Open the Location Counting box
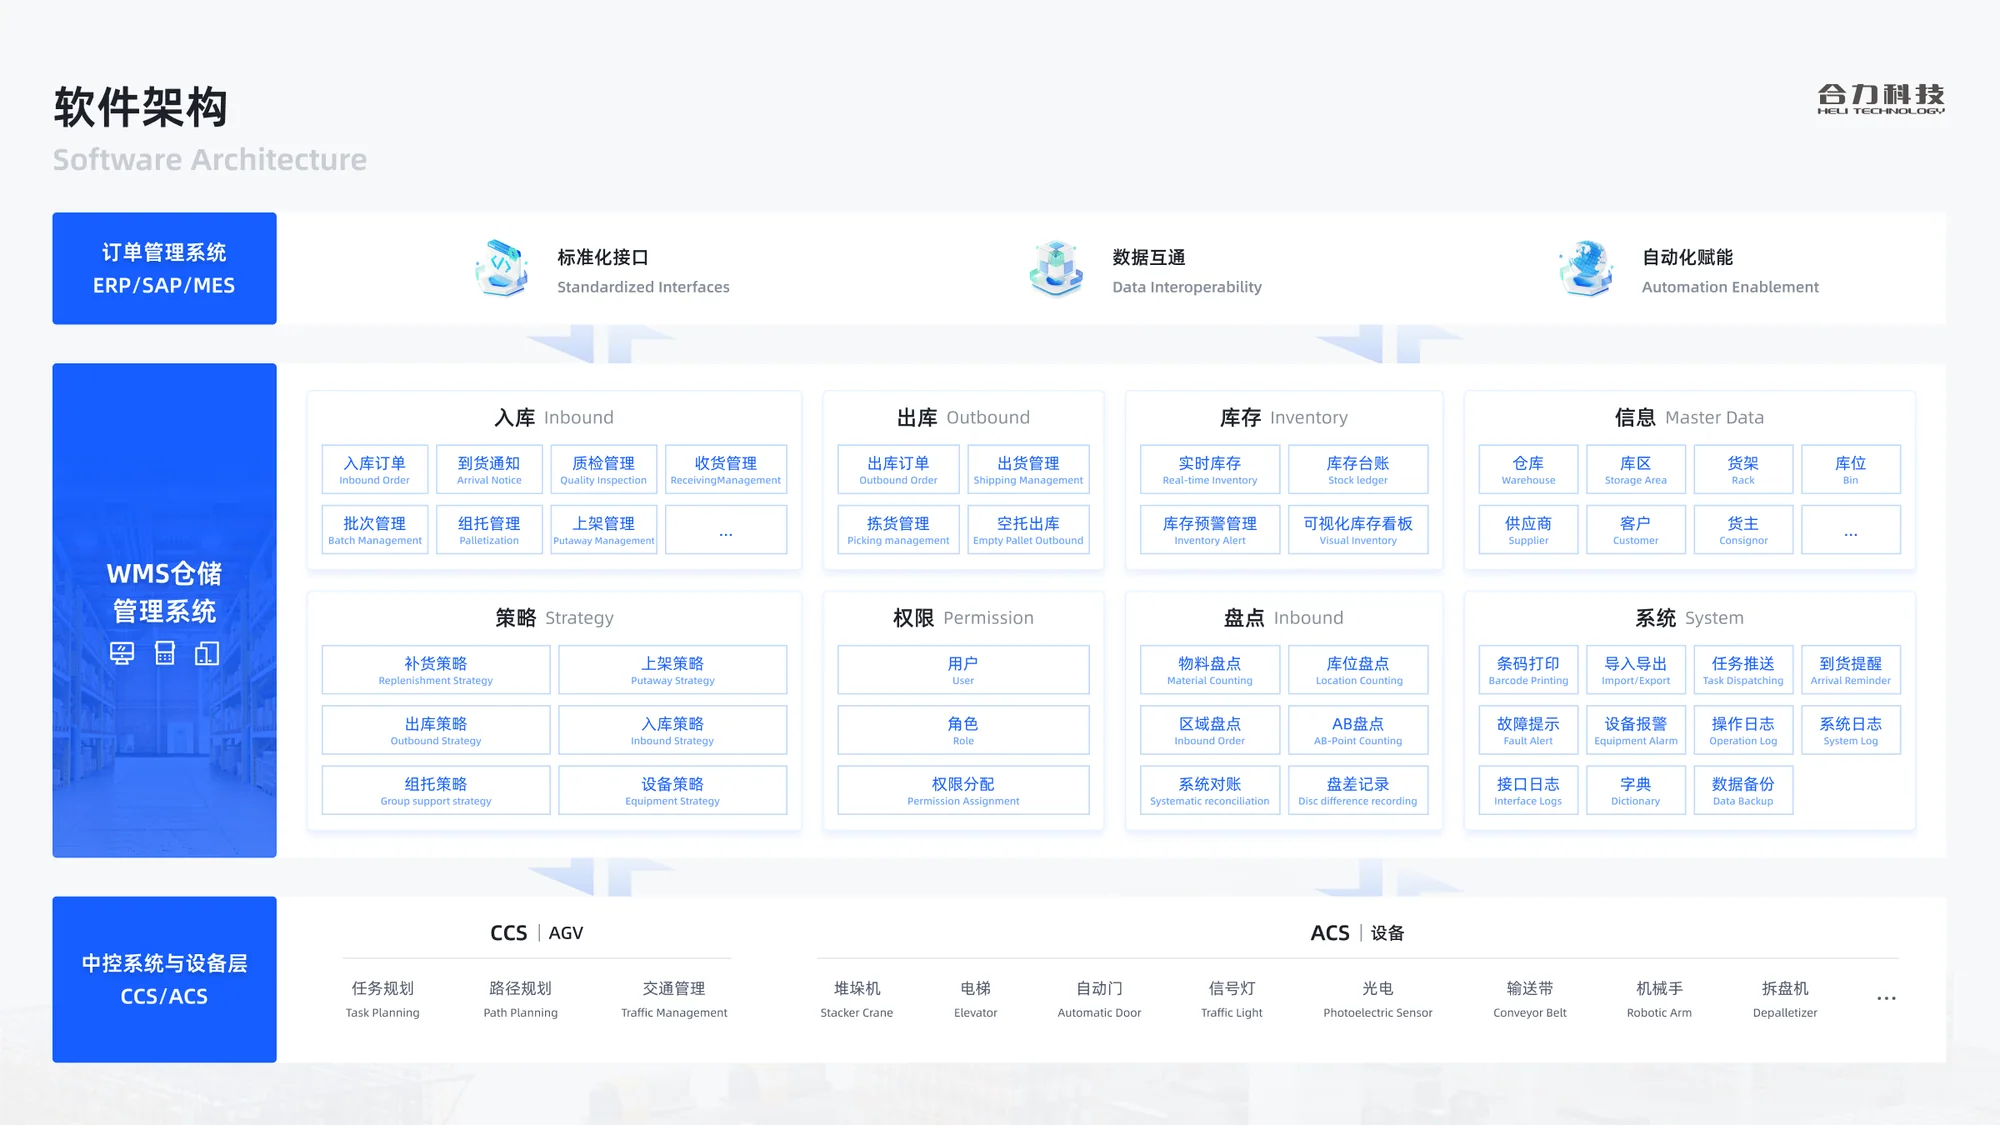Screen dimensions: 2000x1125 tap(1358, 670)
